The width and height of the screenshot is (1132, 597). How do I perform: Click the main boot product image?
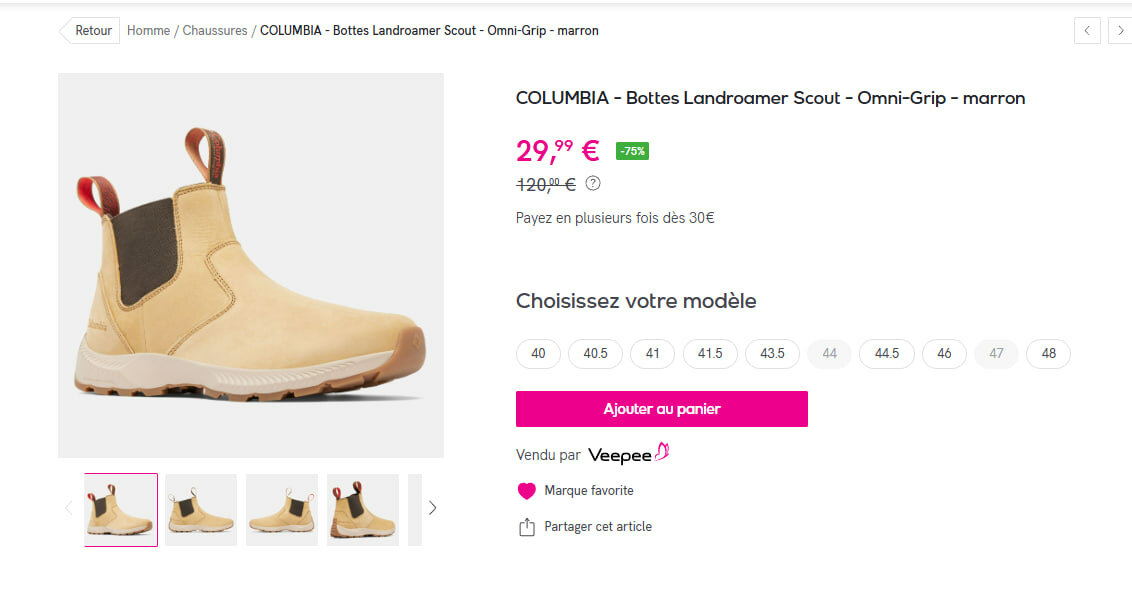tap(251, 265)
